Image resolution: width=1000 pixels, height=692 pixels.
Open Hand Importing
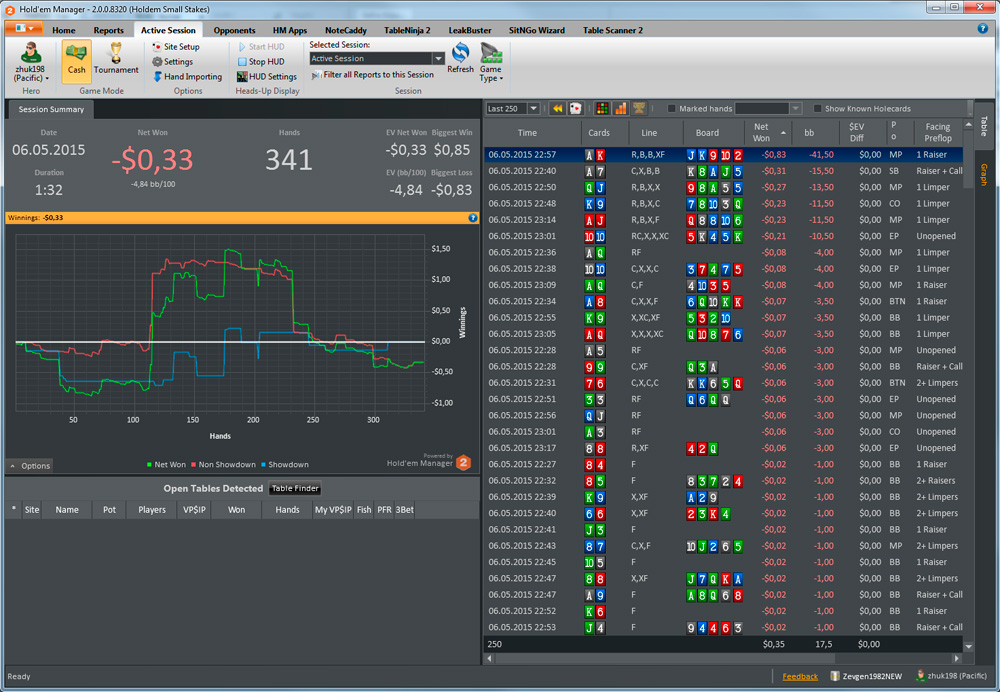pyautogui.click(x=188, y=77)
